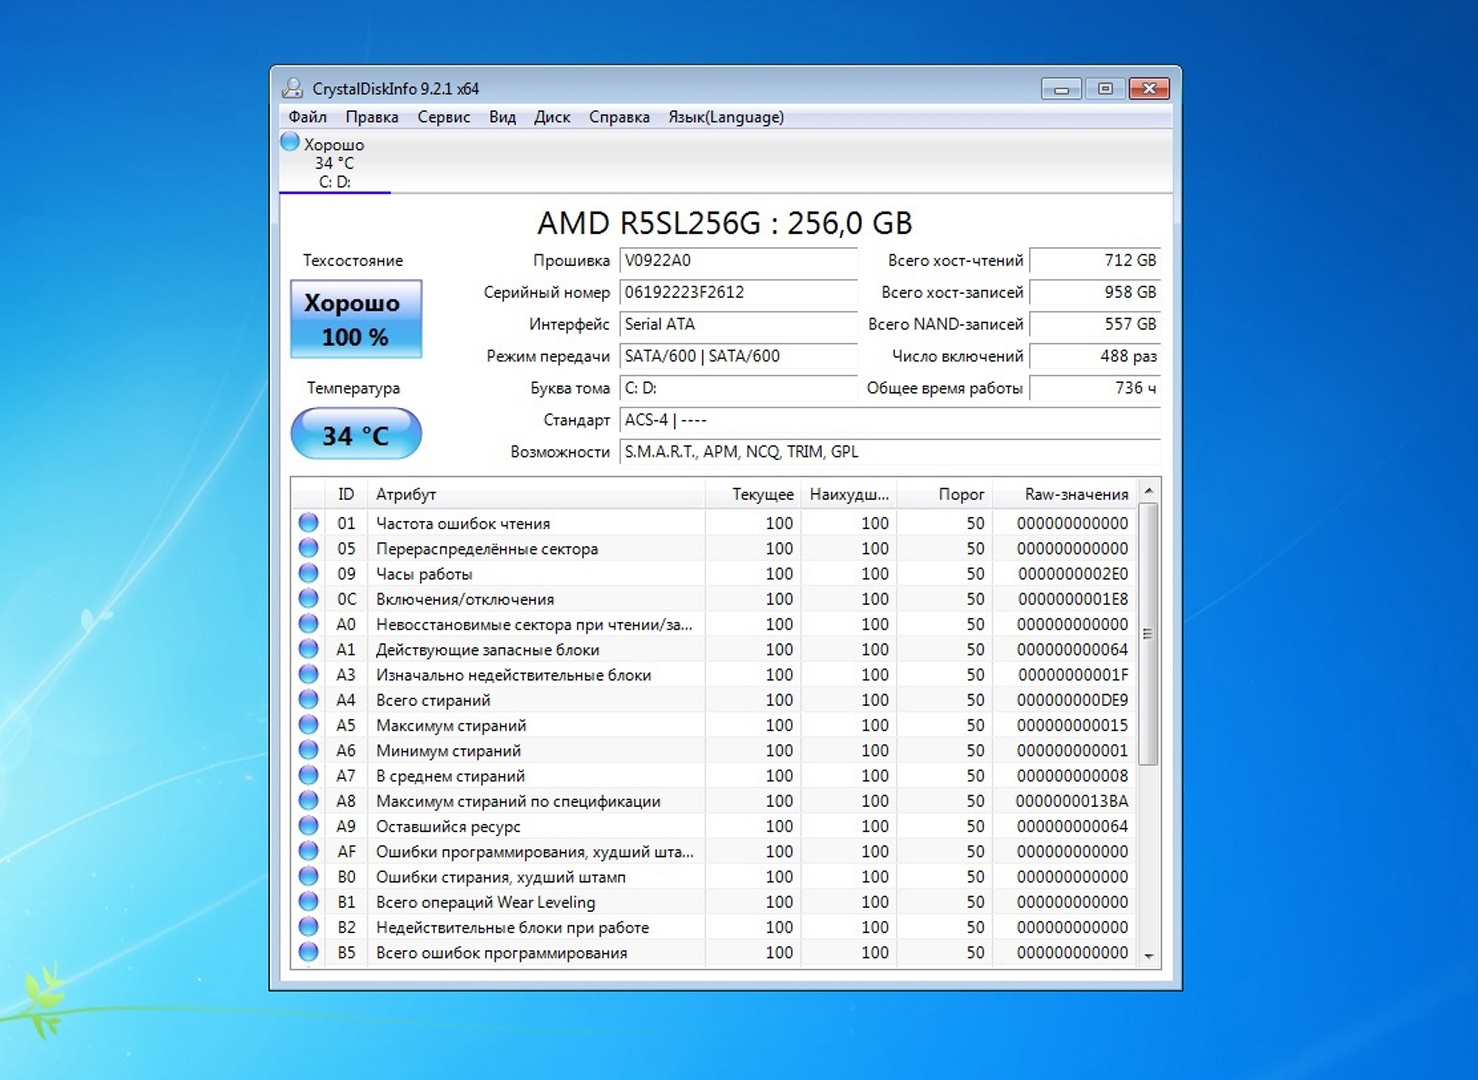Click the total NAND writes value 557 GB
This screenshot has width=1478, height=1080.
point(1095,325)
